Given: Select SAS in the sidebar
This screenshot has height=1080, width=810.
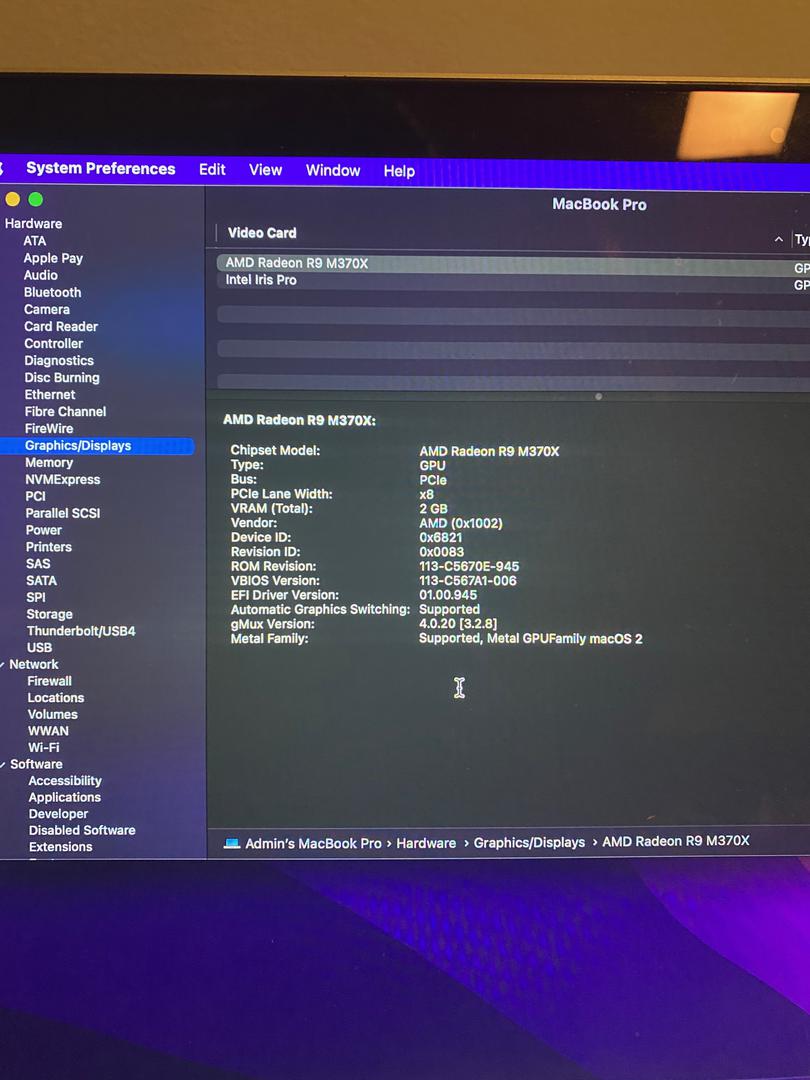Looking at the screenshot, I should (38, 563).
